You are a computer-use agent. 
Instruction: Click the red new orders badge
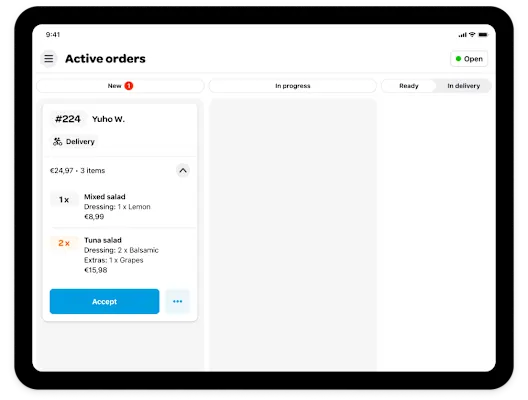point(129,86)
